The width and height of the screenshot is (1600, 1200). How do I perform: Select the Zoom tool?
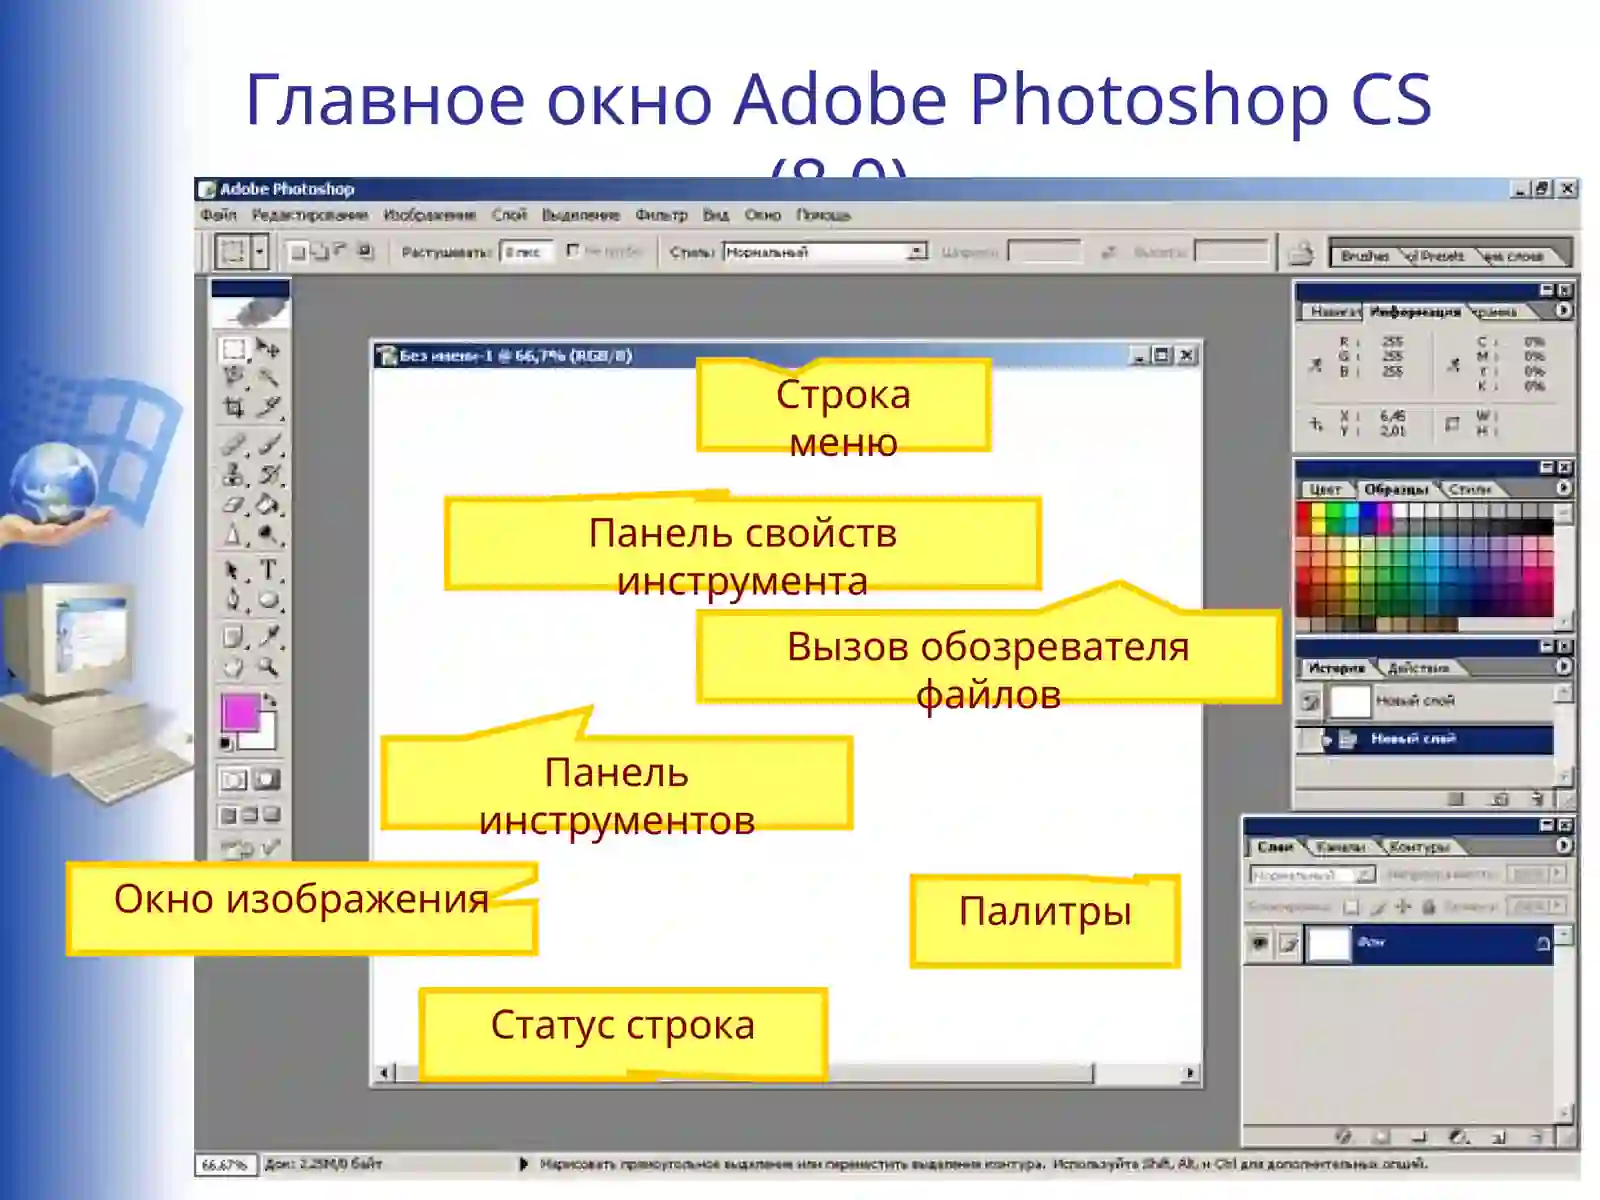pyautogui.click(x=268, y=667)
